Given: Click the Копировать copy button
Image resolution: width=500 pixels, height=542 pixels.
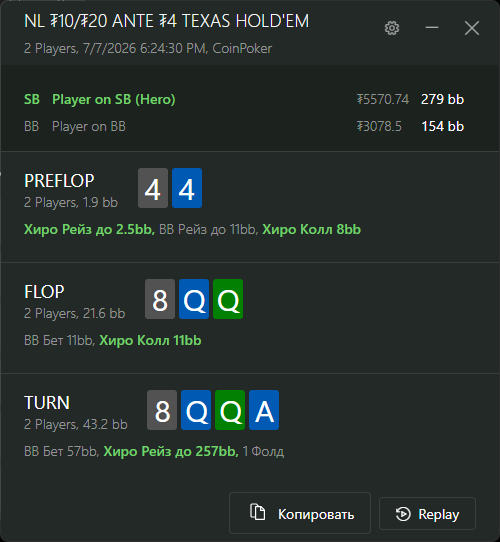Looking at the screenshot, I should click(x=300, y=513).
